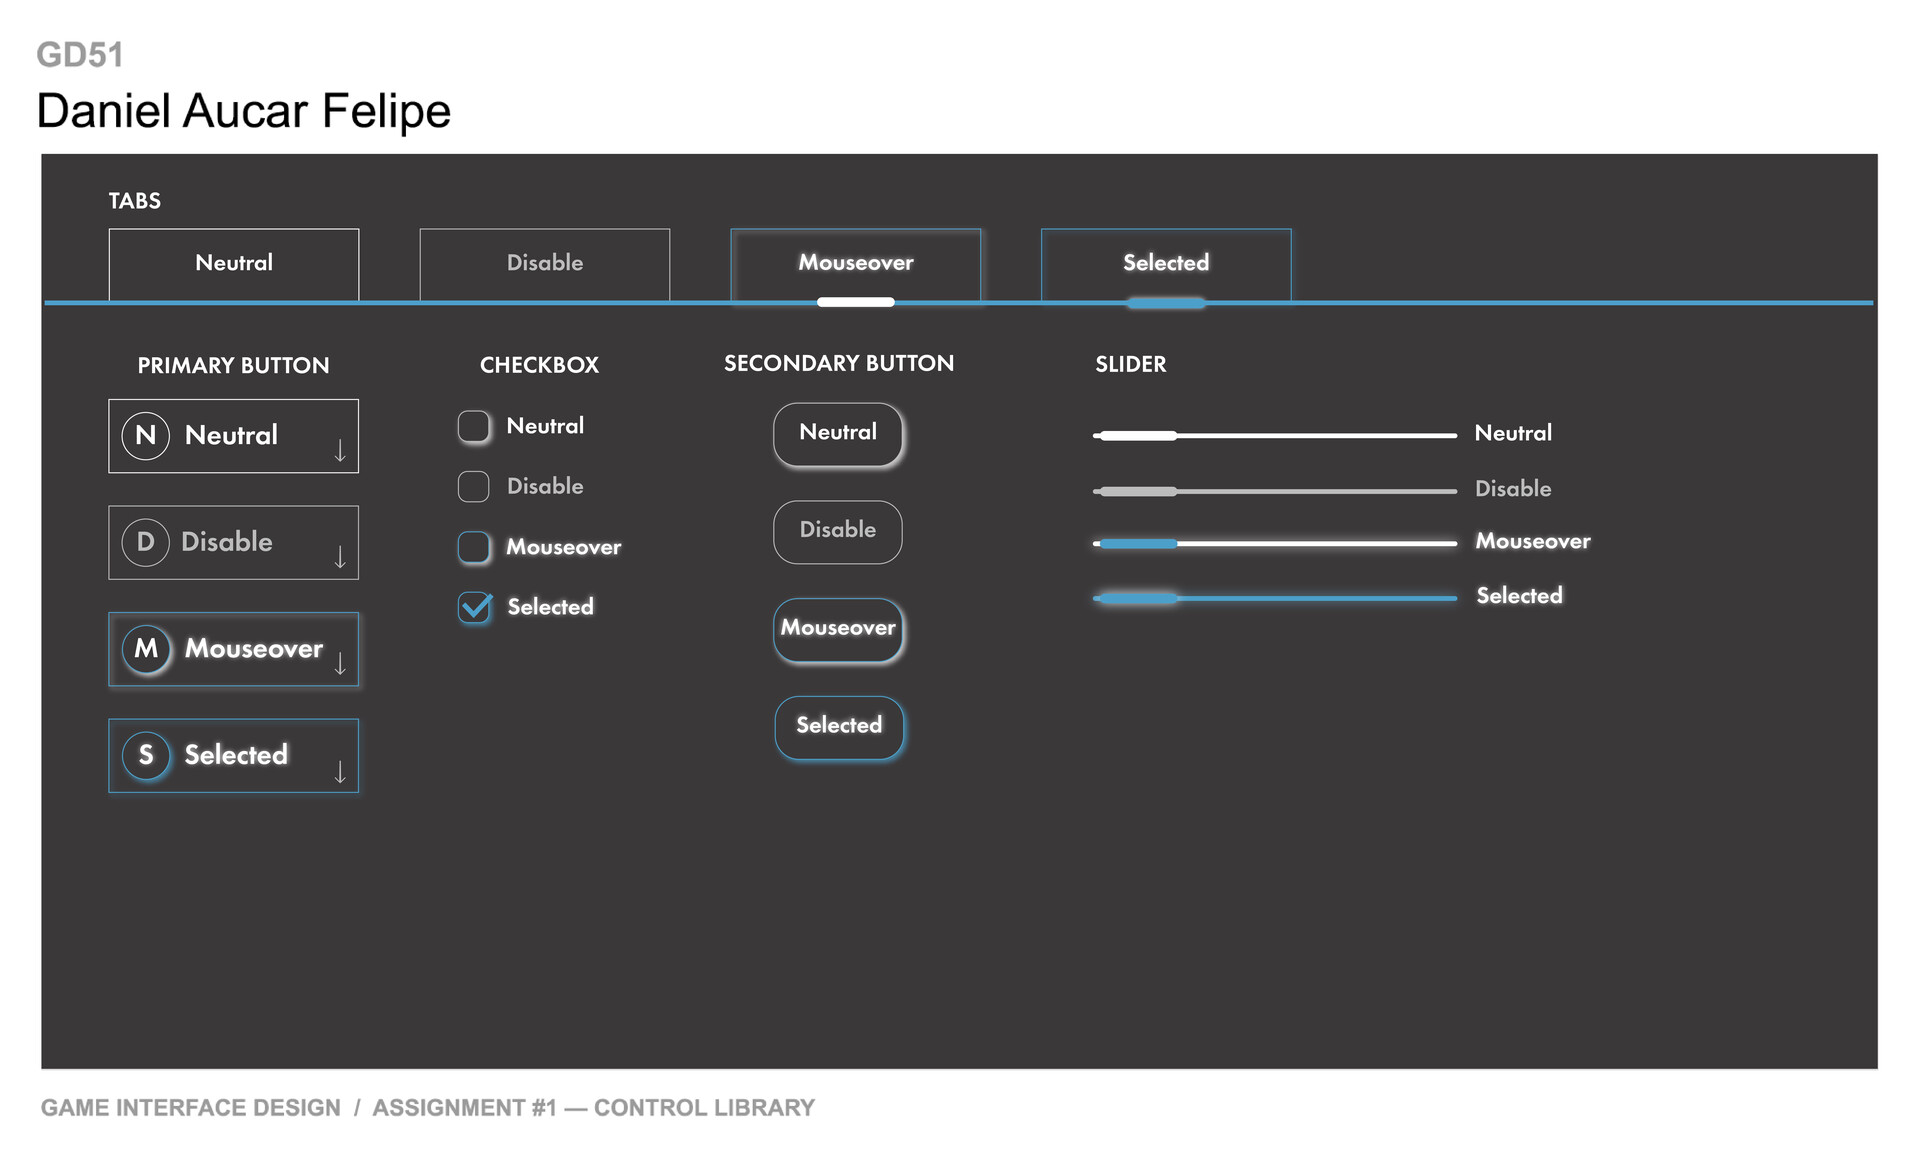Open the Selected tab
1920x1152 pixels.
coord(1166,264)
